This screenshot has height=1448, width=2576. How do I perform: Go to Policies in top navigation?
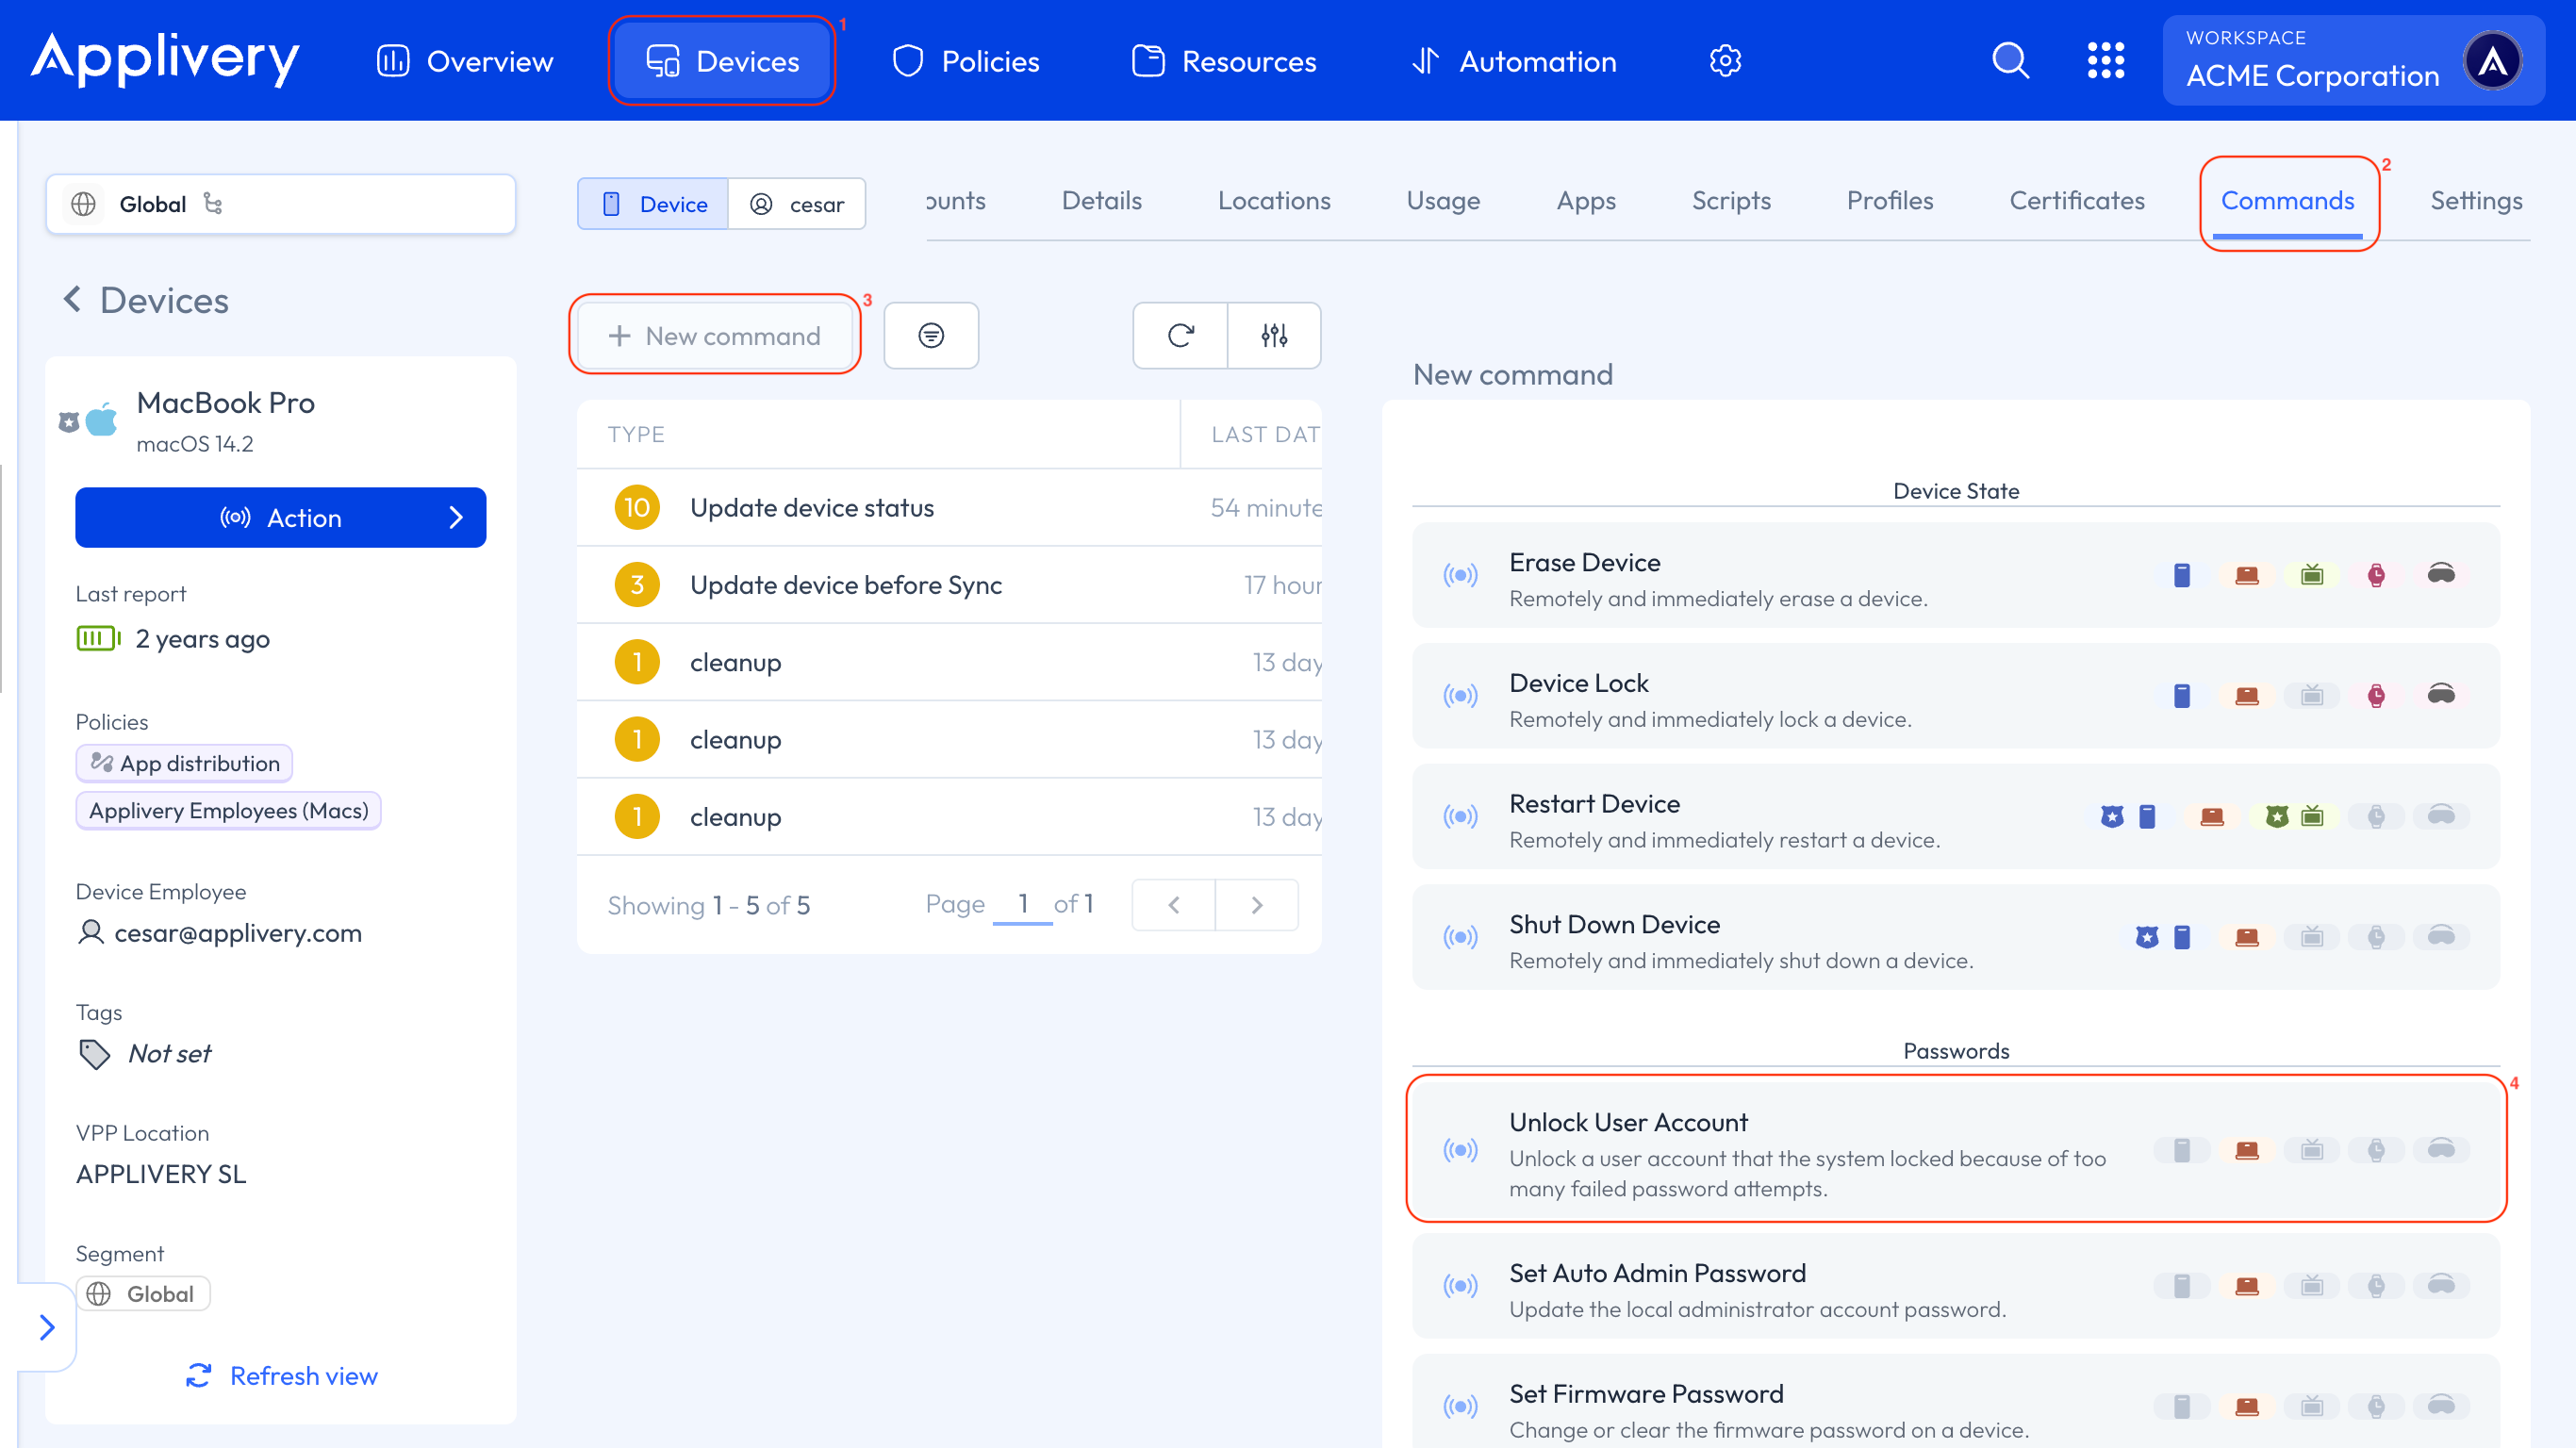966,61
